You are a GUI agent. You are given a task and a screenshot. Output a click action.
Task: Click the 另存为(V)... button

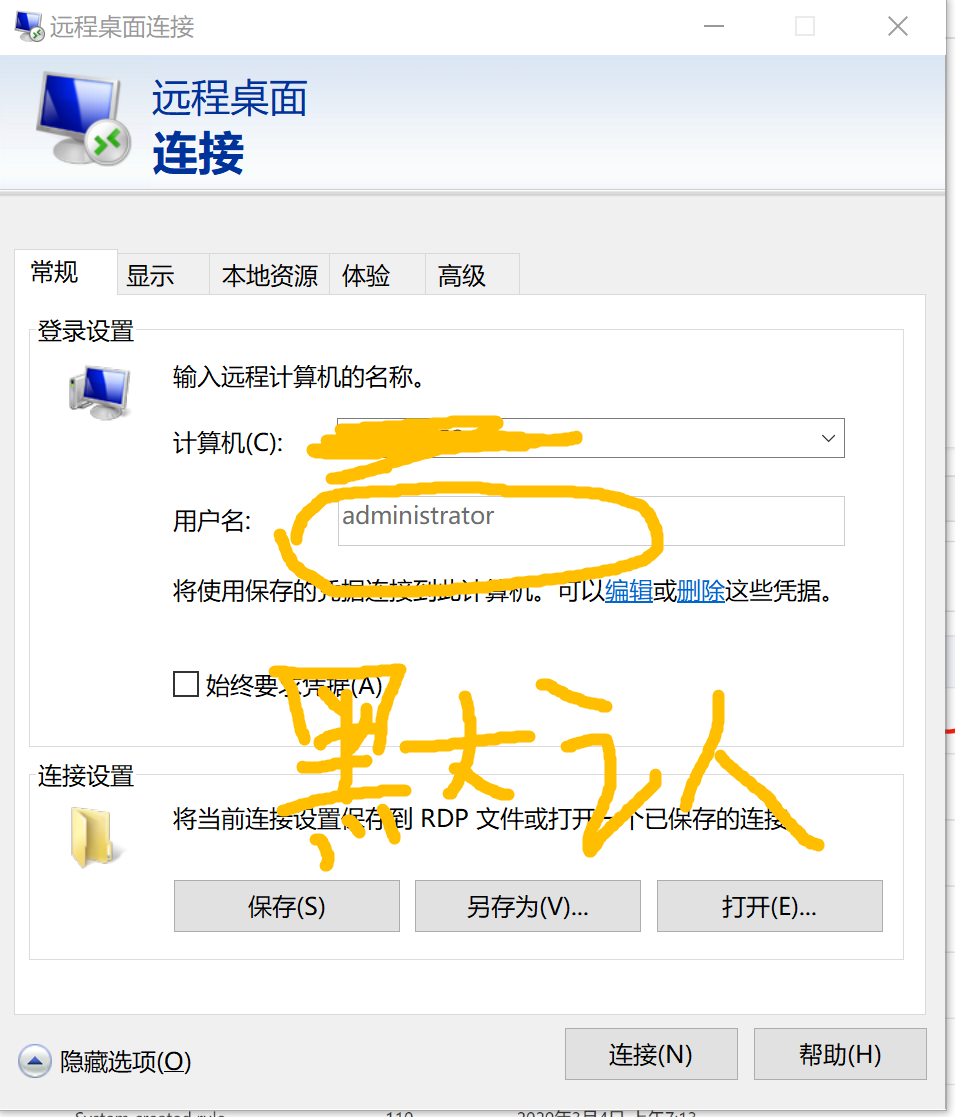[528, 906]
